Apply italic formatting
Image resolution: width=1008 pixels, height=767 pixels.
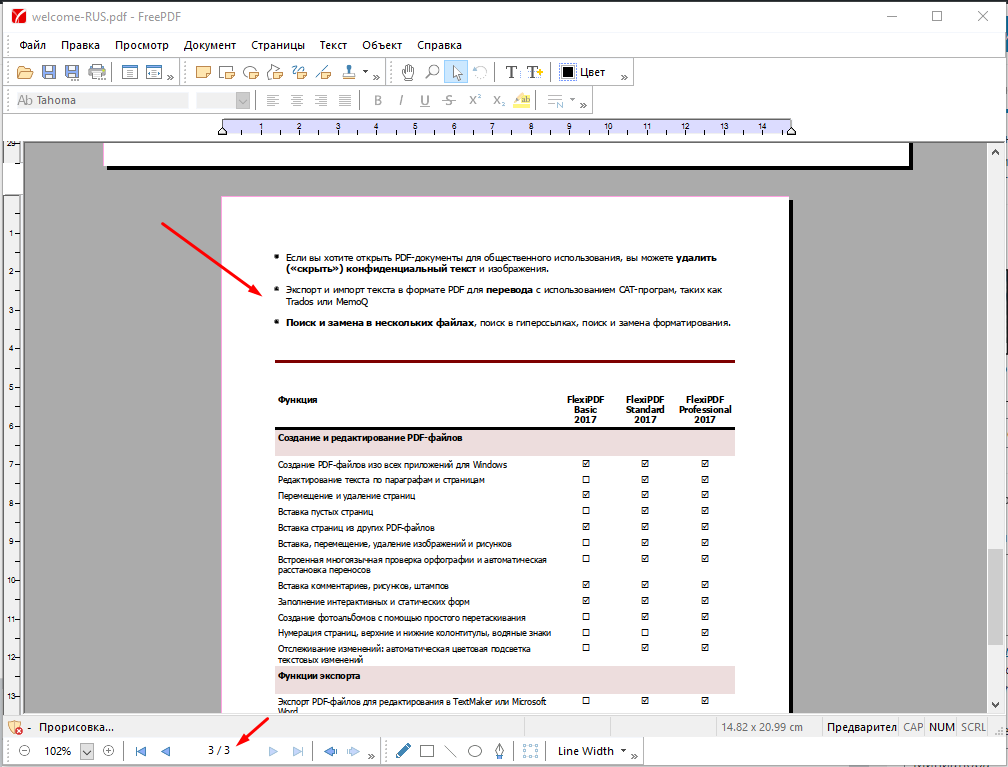(401, 100)
